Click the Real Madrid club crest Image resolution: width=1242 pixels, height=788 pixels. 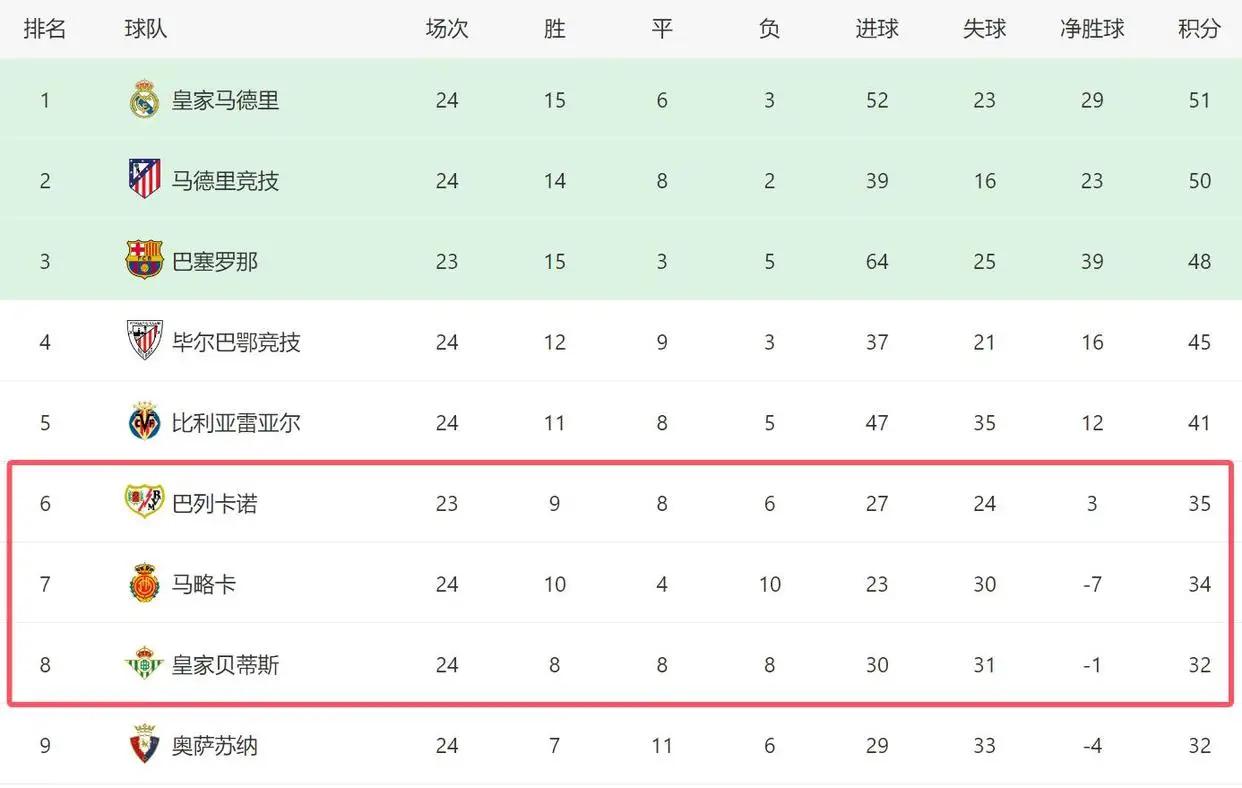click(x=145, y=100)
